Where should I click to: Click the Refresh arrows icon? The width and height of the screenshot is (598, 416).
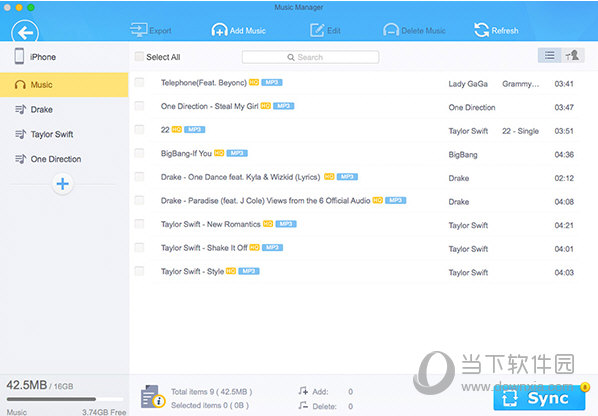(x=481, y=30)
